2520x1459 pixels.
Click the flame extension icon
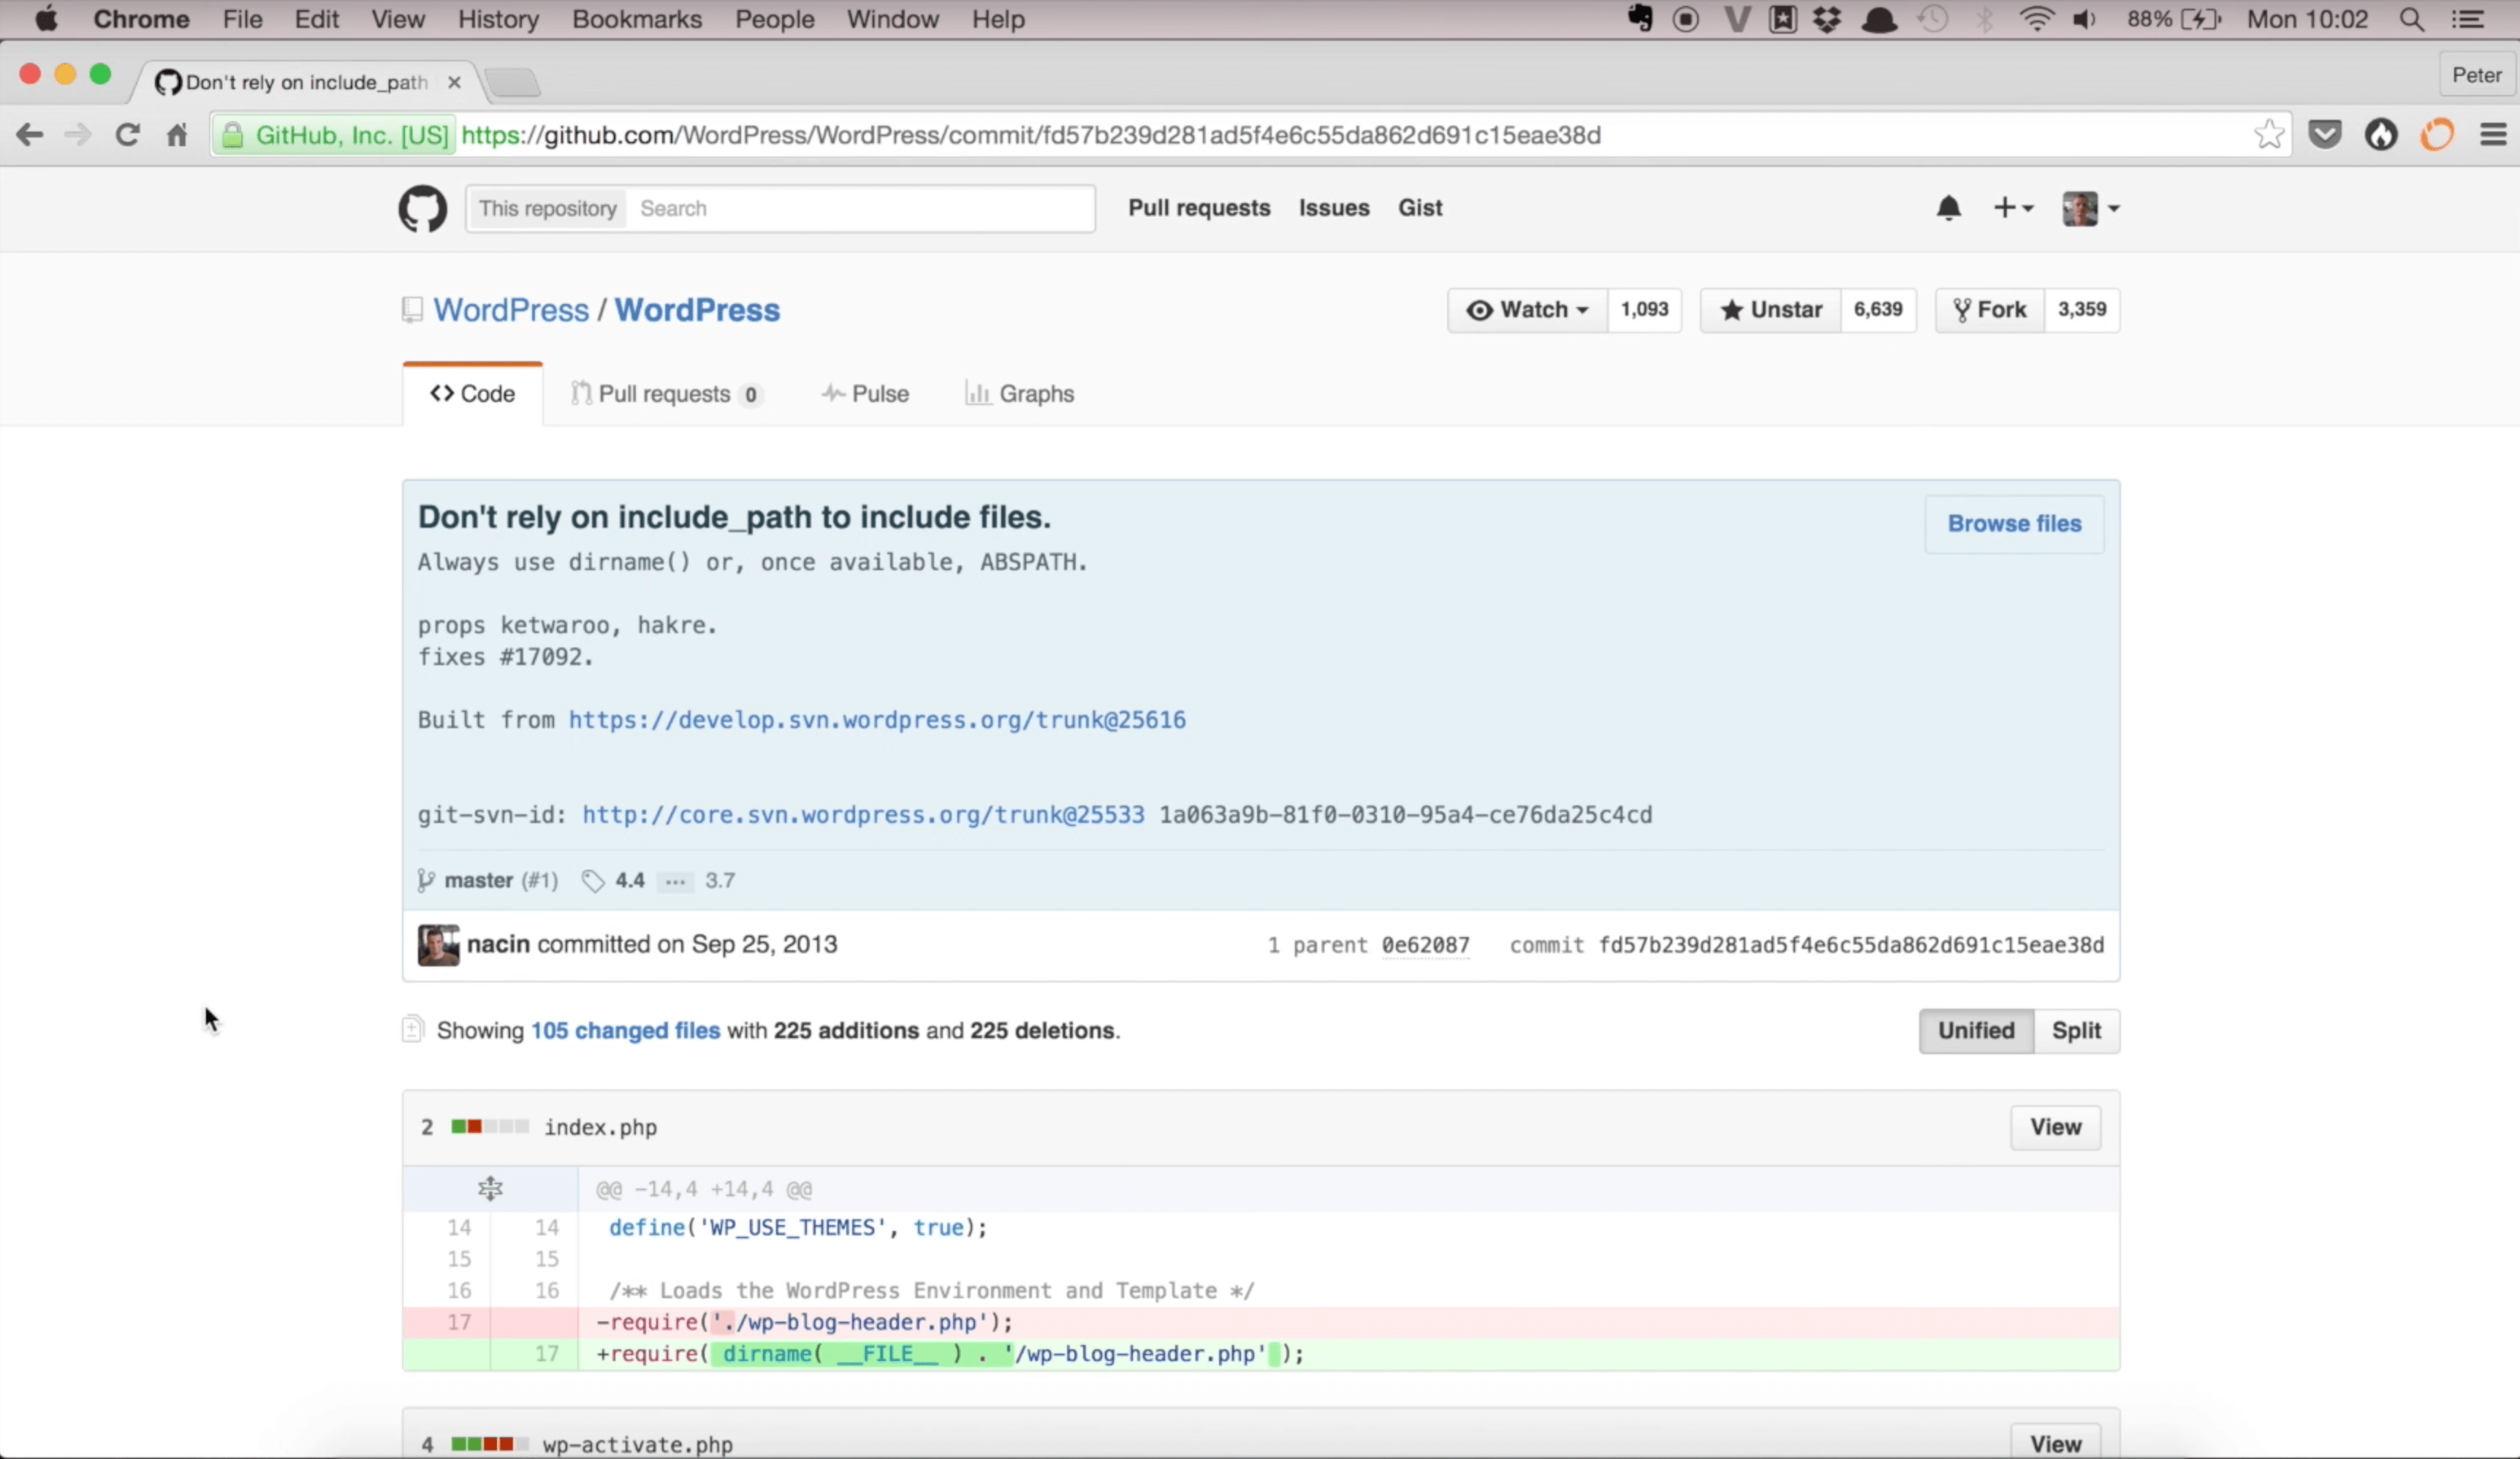(x=2381, y=134)
